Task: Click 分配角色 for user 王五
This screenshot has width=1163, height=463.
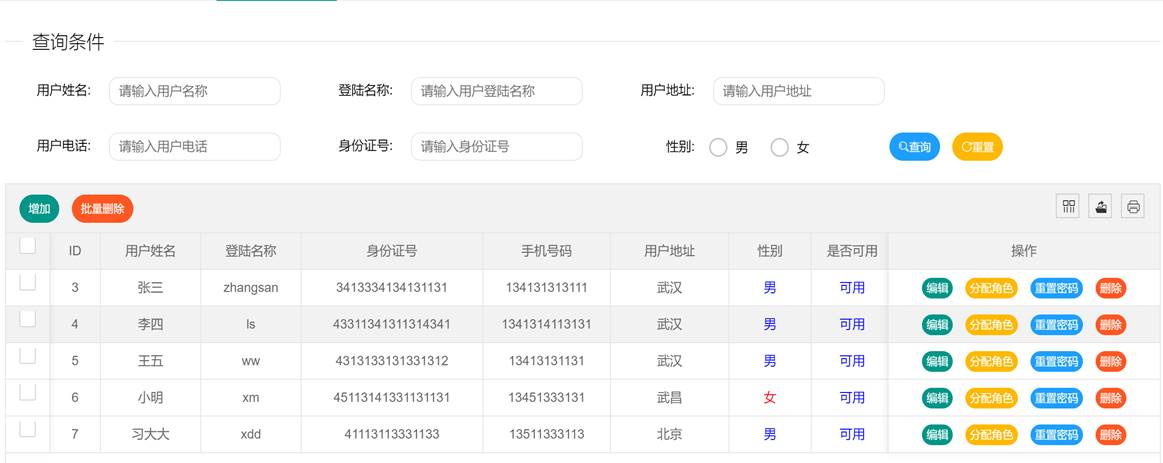Action: pyautogui.click(x=992, y=361)
